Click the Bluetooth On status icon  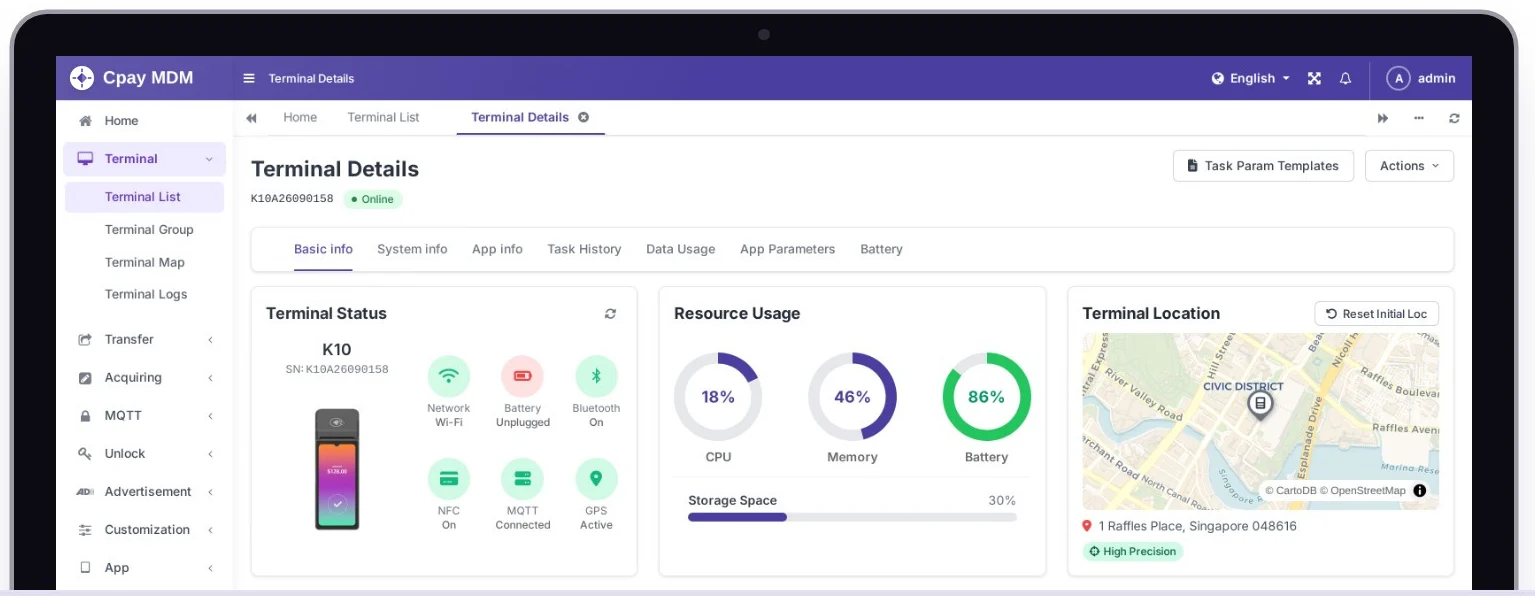coord(596,377)
